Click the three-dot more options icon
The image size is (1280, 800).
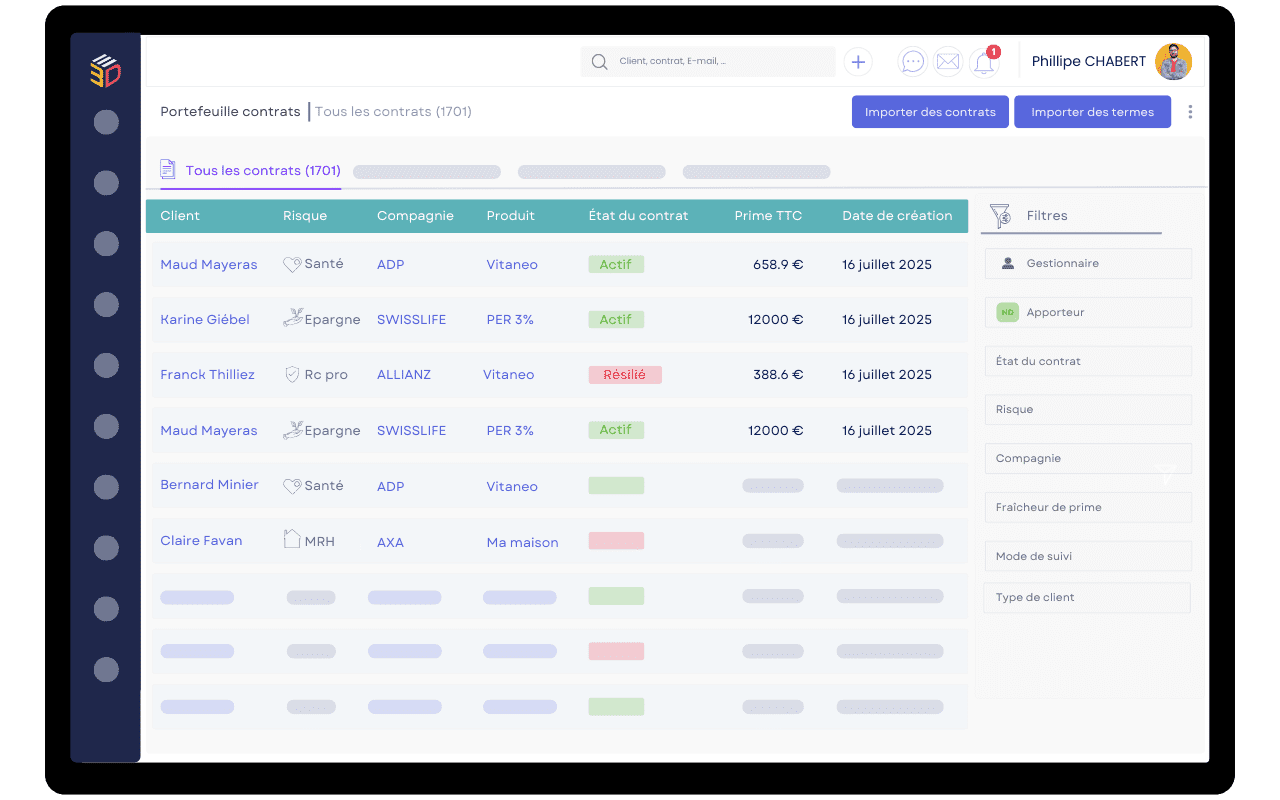coord(1190,112)
